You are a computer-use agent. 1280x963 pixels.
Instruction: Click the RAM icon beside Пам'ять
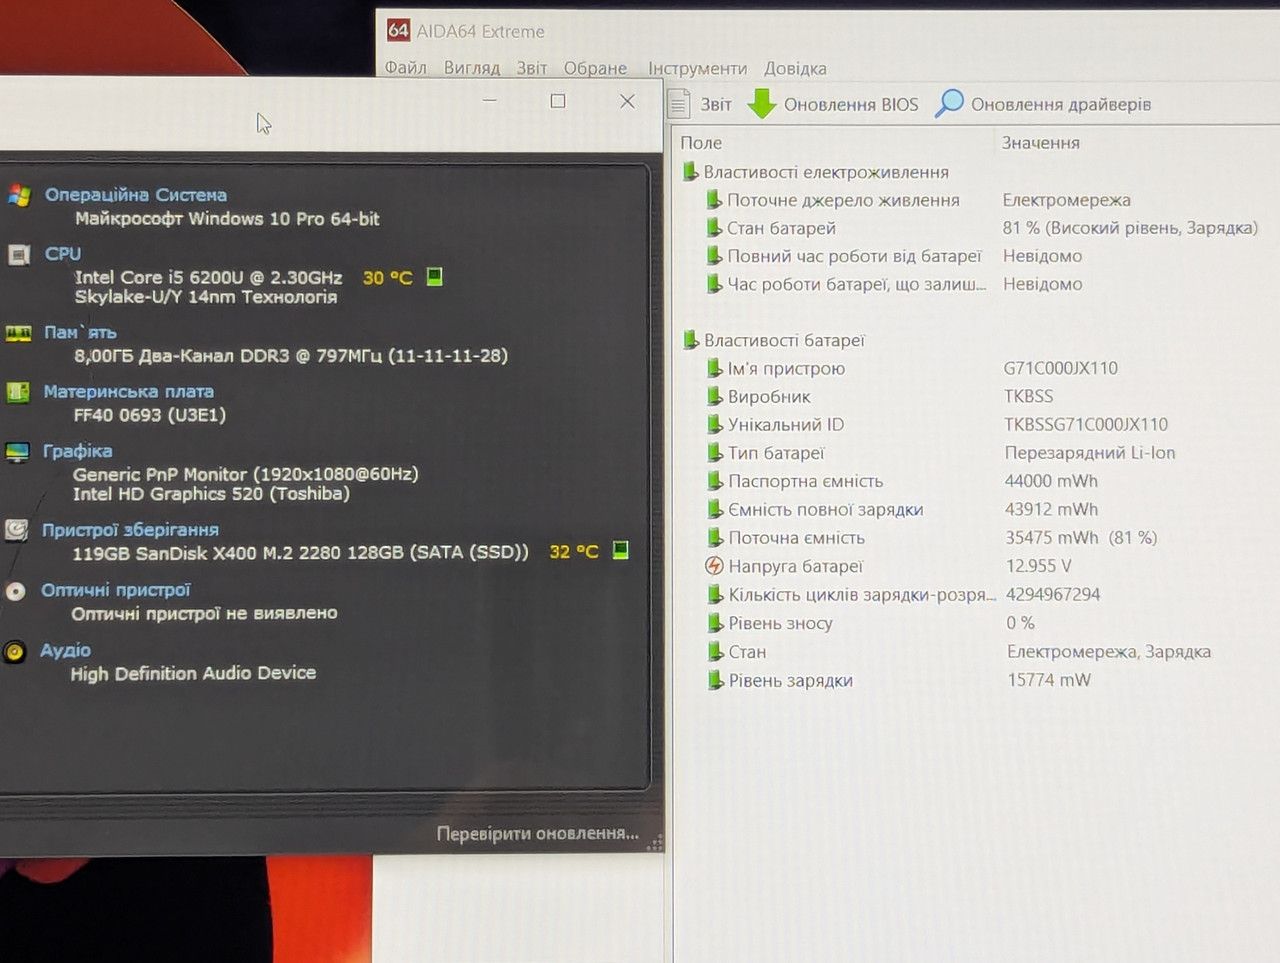coord(18,333)
